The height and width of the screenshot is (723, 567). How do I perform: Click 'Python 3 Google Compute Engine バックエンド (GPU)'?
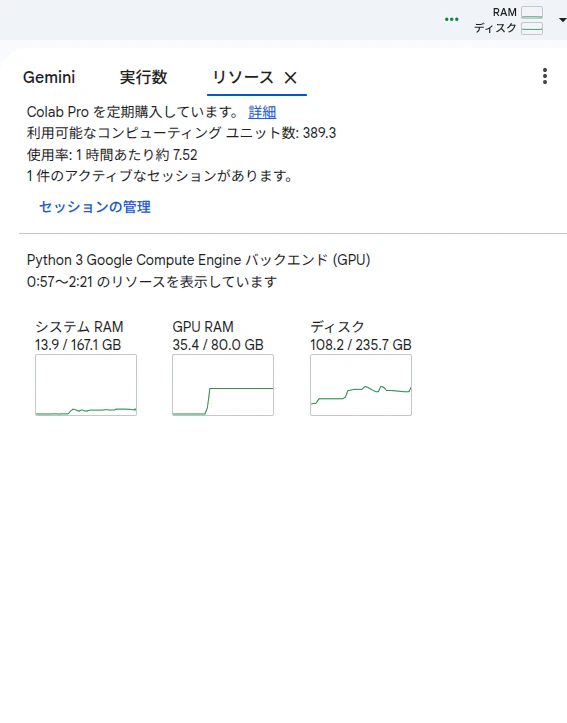click(x=199, y=260)
